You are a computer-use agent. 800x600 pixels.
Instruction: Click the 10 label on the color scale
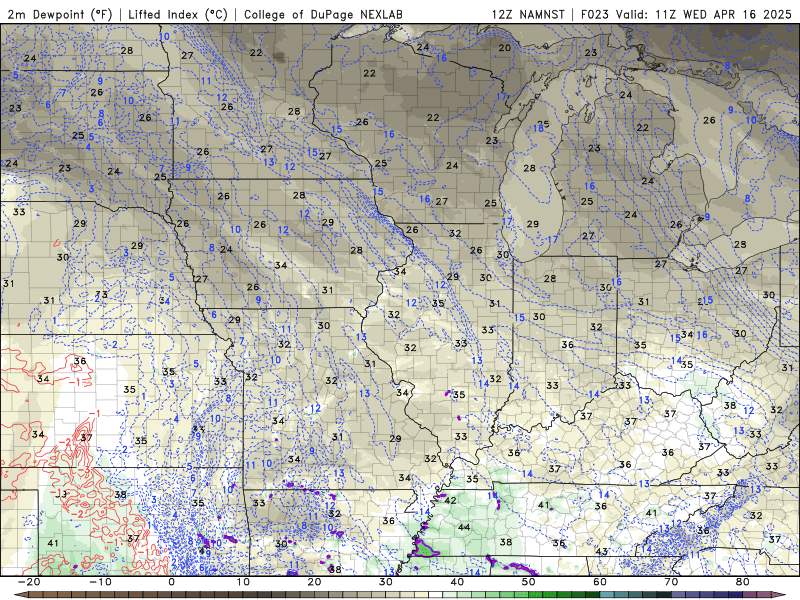coord(243,582)
